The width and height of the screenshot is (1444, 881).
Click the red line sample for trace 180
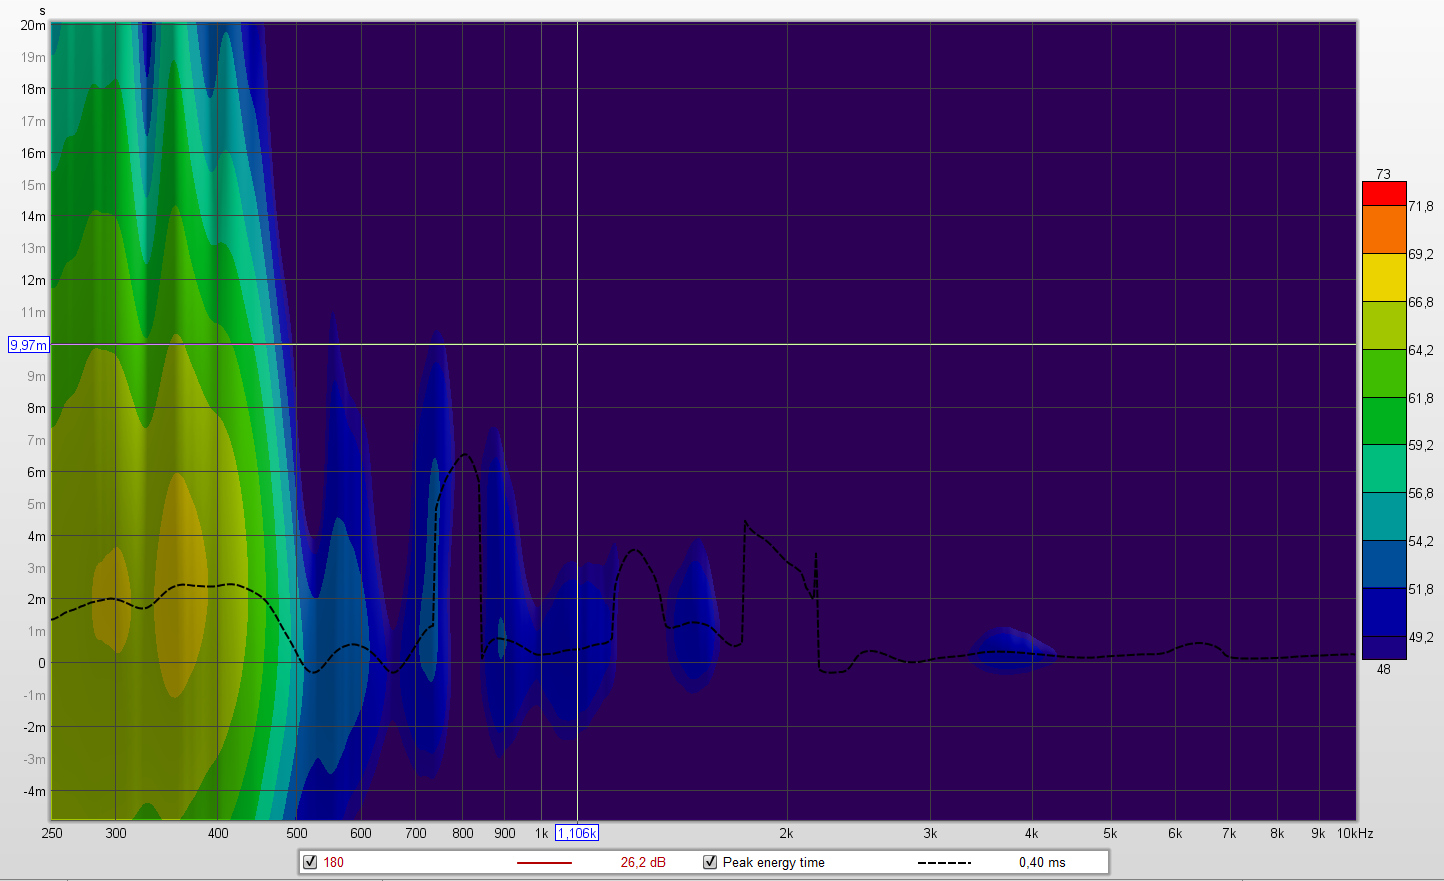544,862
